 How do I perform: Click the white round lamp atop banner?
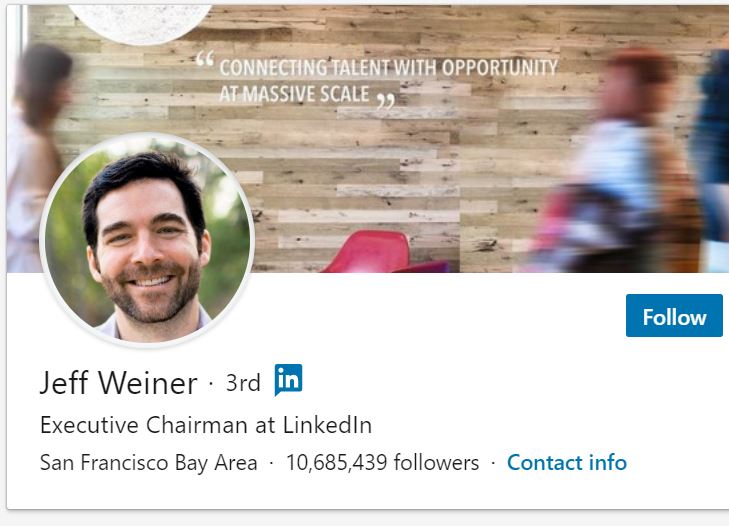[x=140, y=20]
